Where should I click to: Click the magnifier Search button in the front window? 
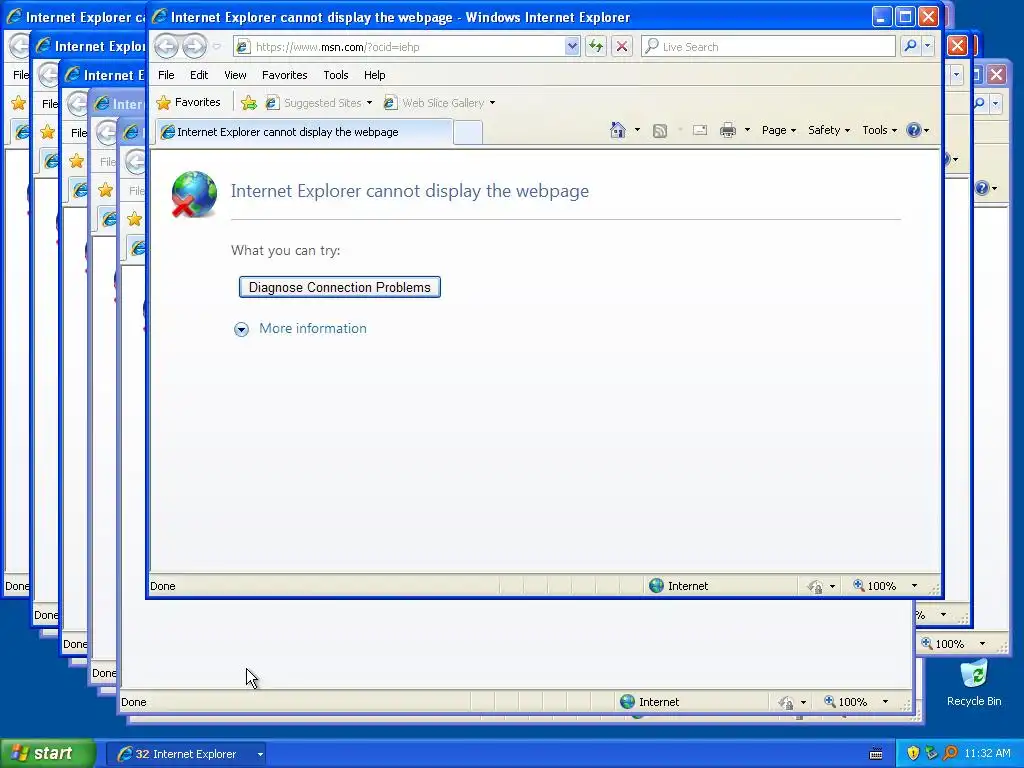pos(910,46)
